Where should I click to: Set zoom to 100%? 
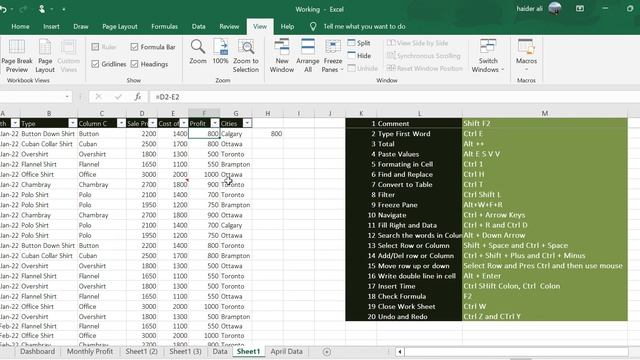pos(220,52)
